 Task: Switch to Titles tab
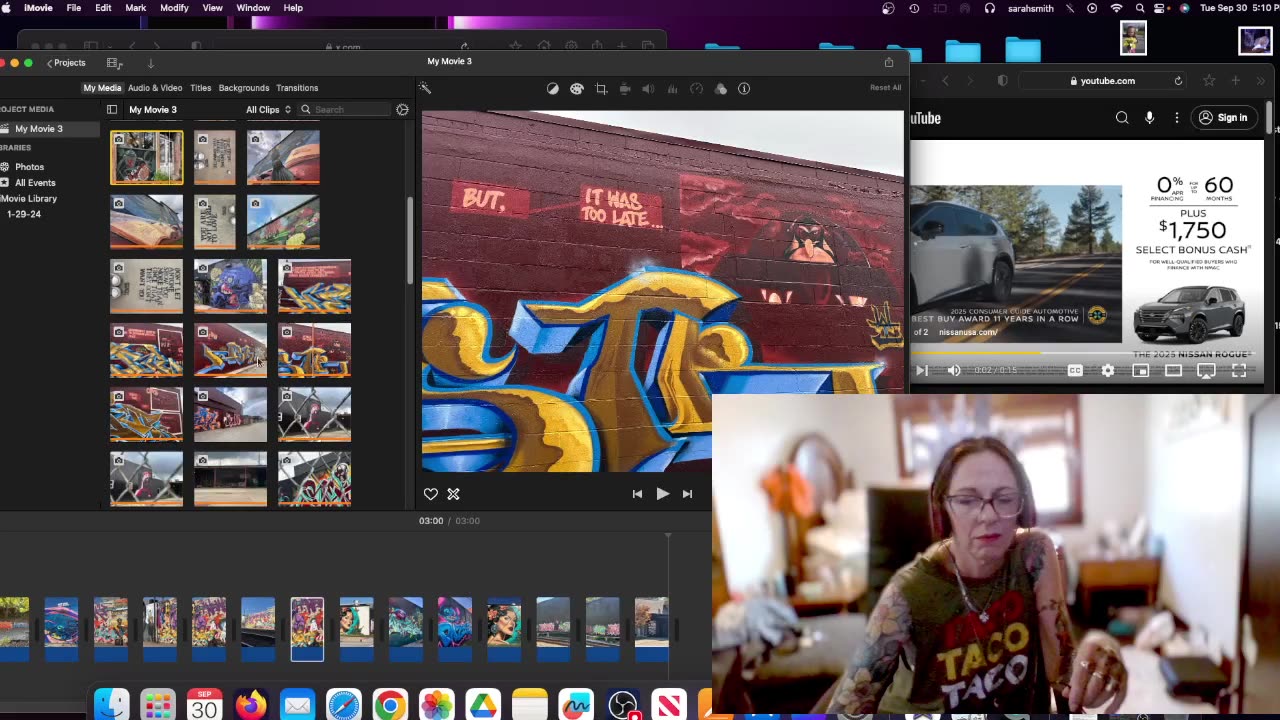[201, 88]
